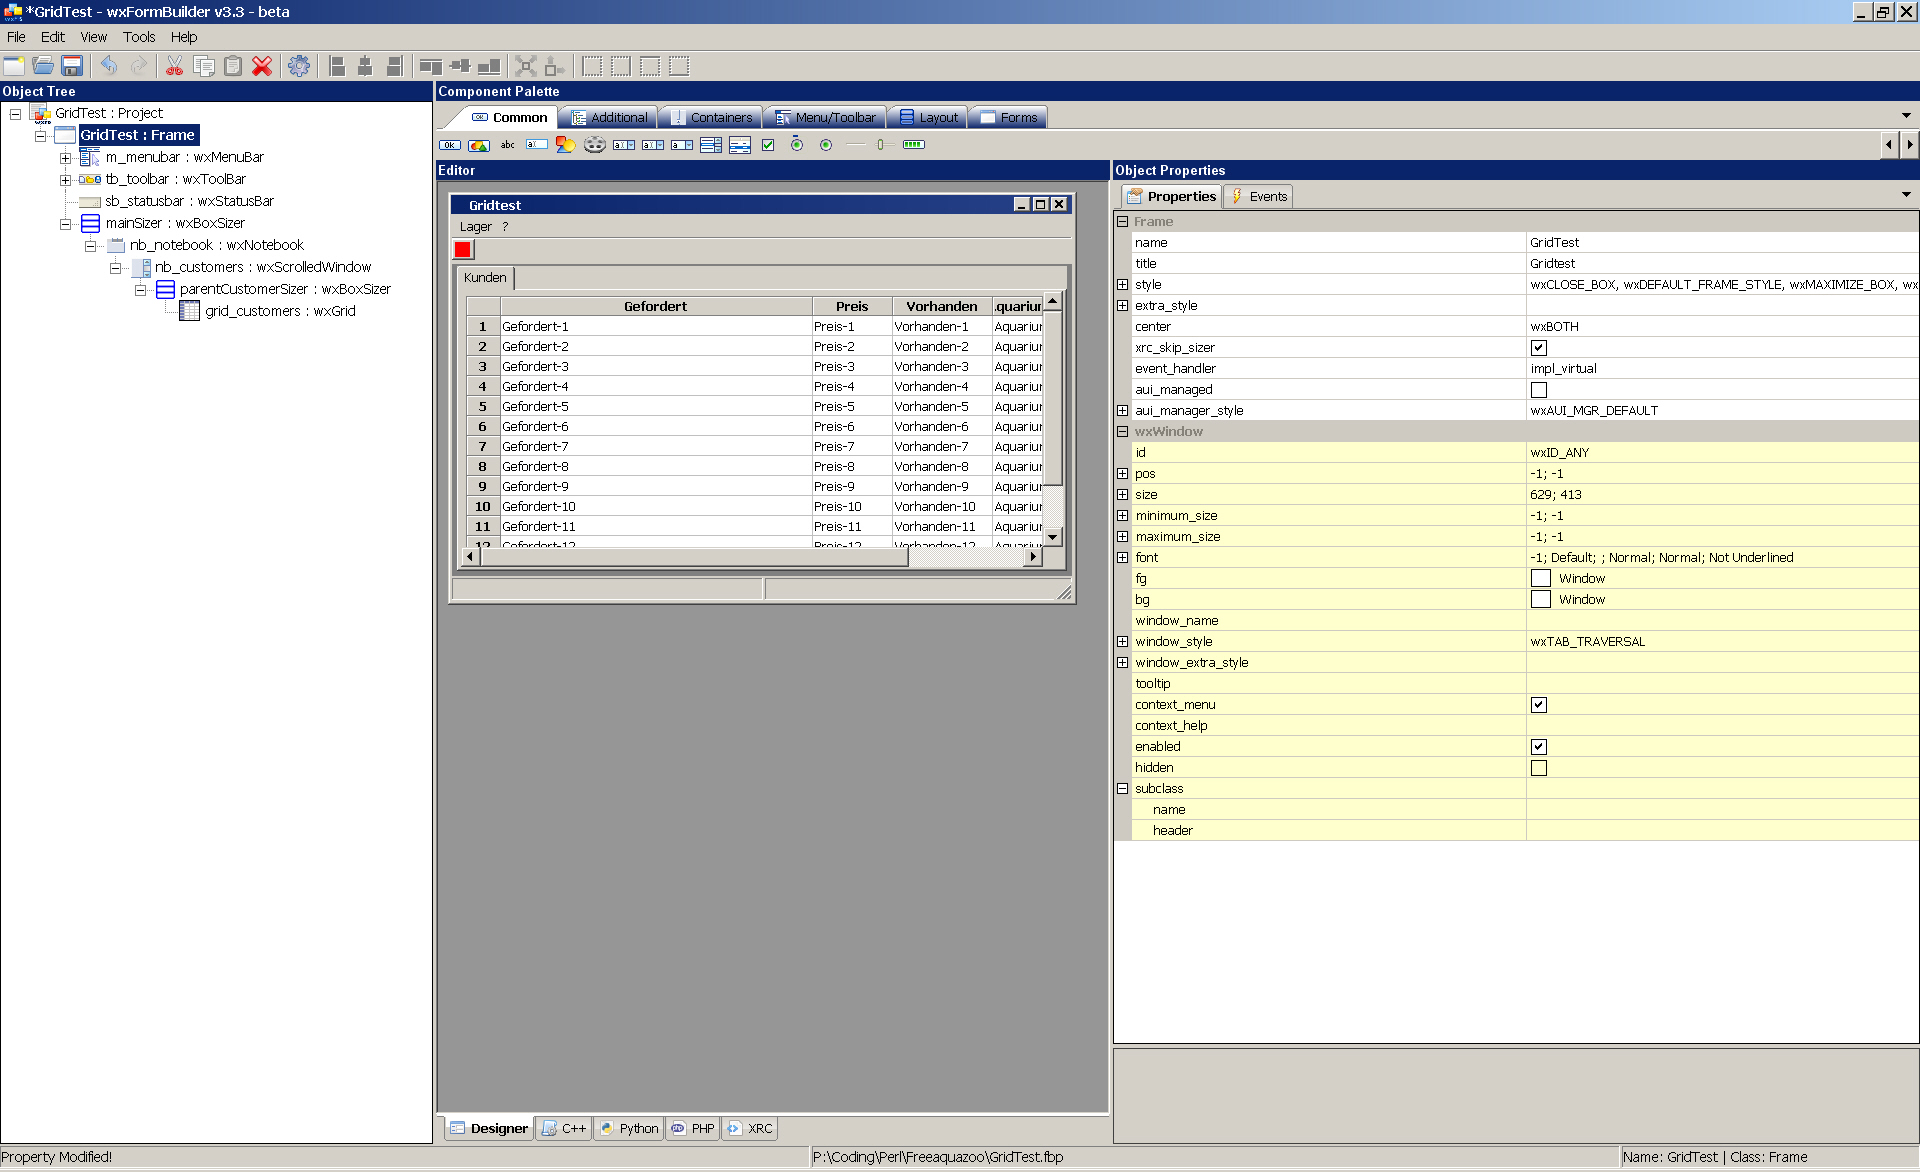Collapse the wxWindow property category
The width and height of the screenshot is (1920, 1172).
point(1122,432)
